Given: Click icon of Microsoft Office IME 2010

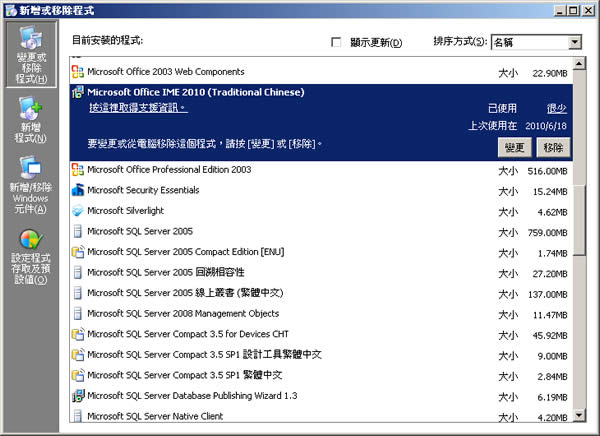Looking at the screenshot, I should [x=78, y=92].
